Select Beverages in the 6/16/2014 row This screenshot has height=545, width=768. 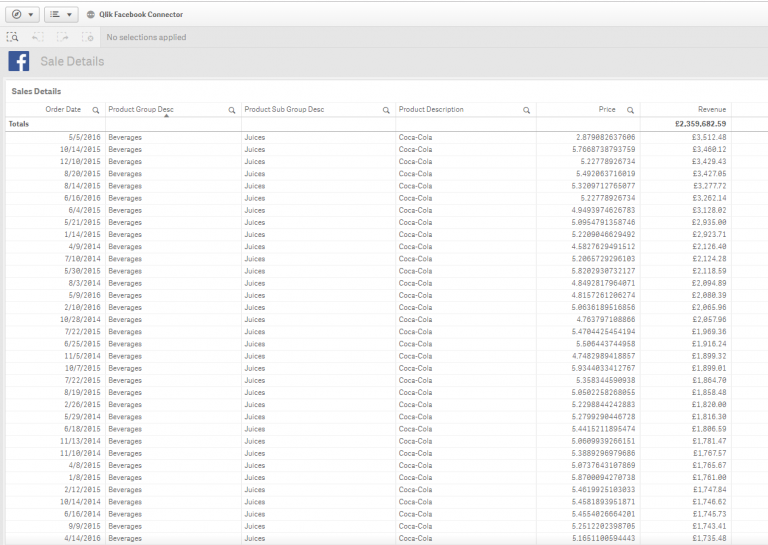[x=125, y=514]
